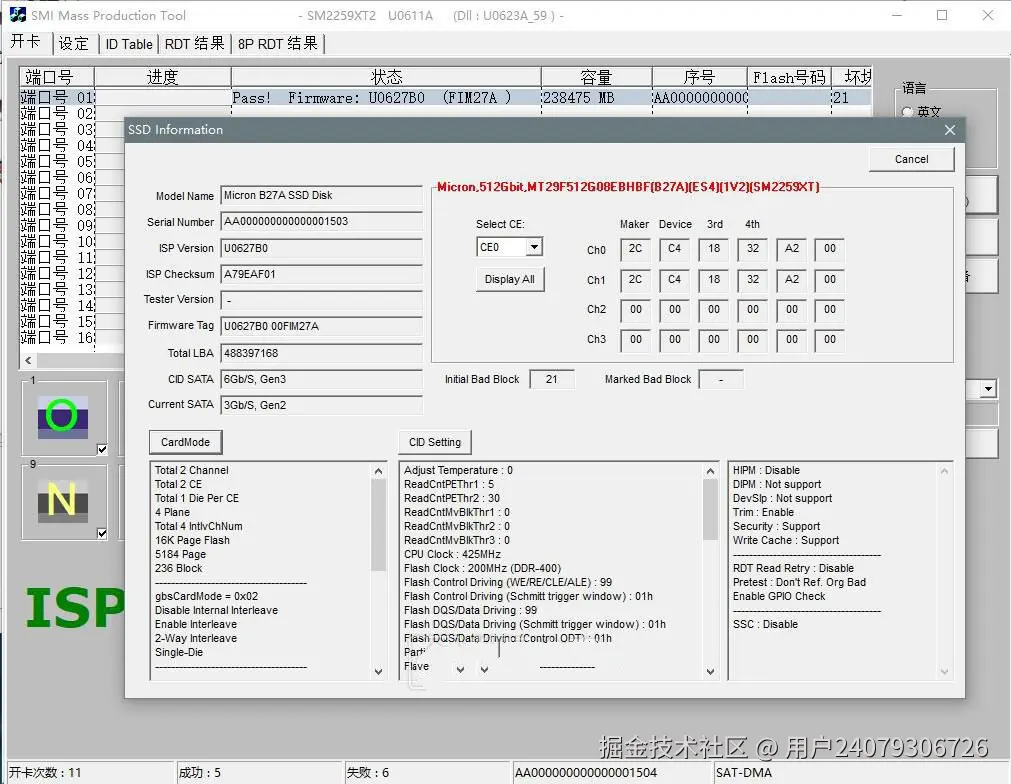1011x784 pixels.
Task: Click Ch0 4th value 32
Action: tap(752, 249)
